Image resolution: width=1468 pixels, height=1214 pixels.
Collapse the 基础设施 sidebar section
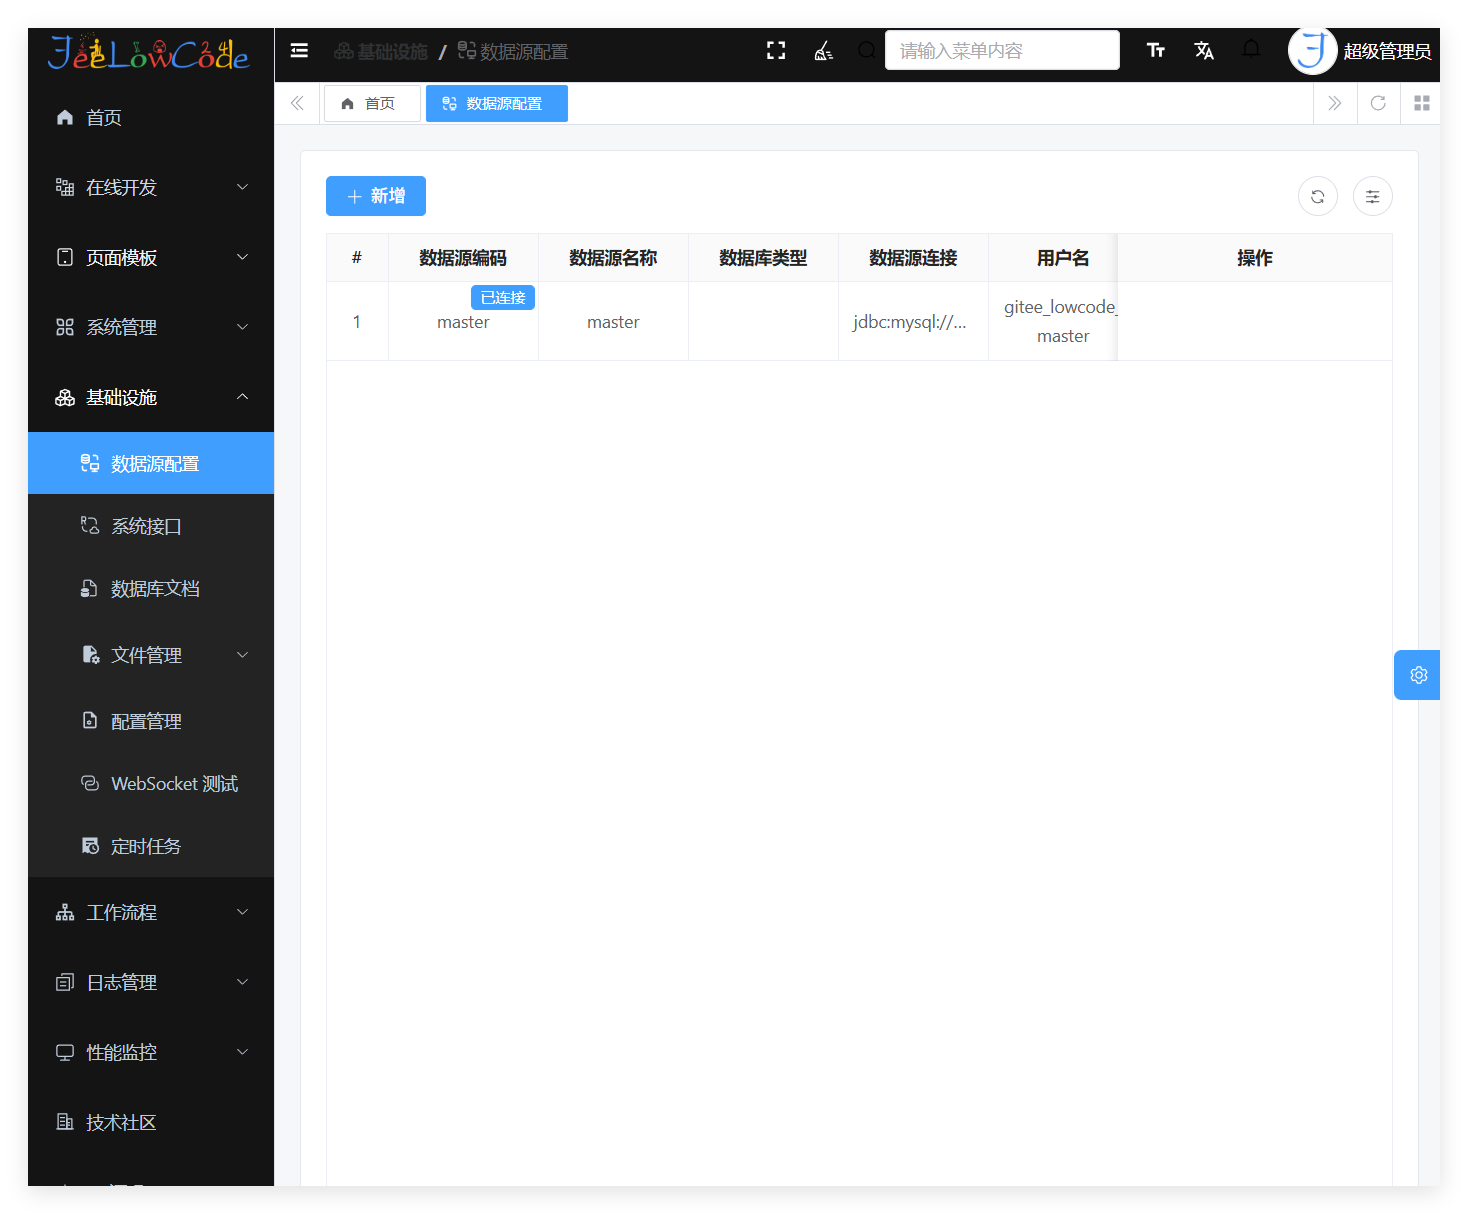[x=150, y=397]
